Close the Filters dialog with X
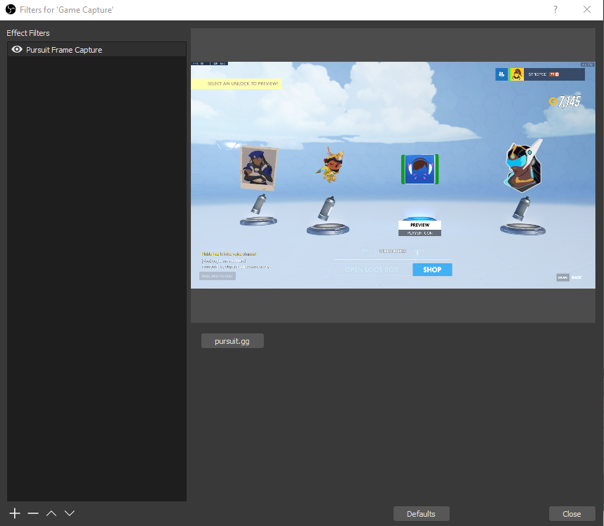 (587, 9)
